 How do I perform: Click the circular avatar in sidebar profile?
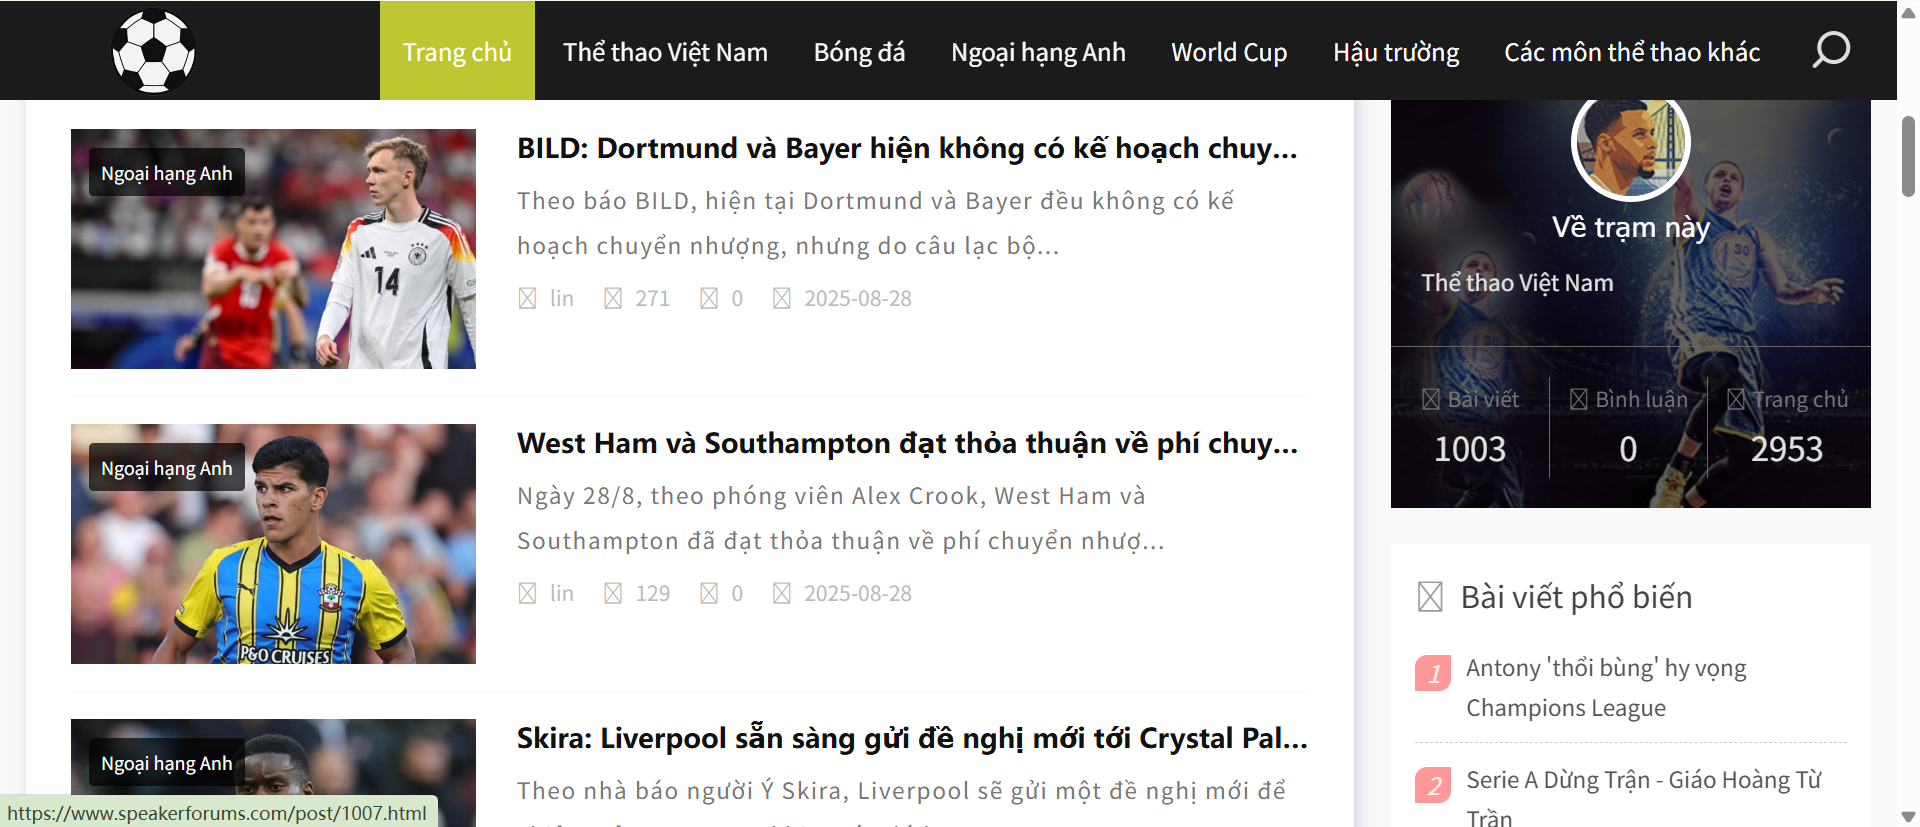point(1631,145)
